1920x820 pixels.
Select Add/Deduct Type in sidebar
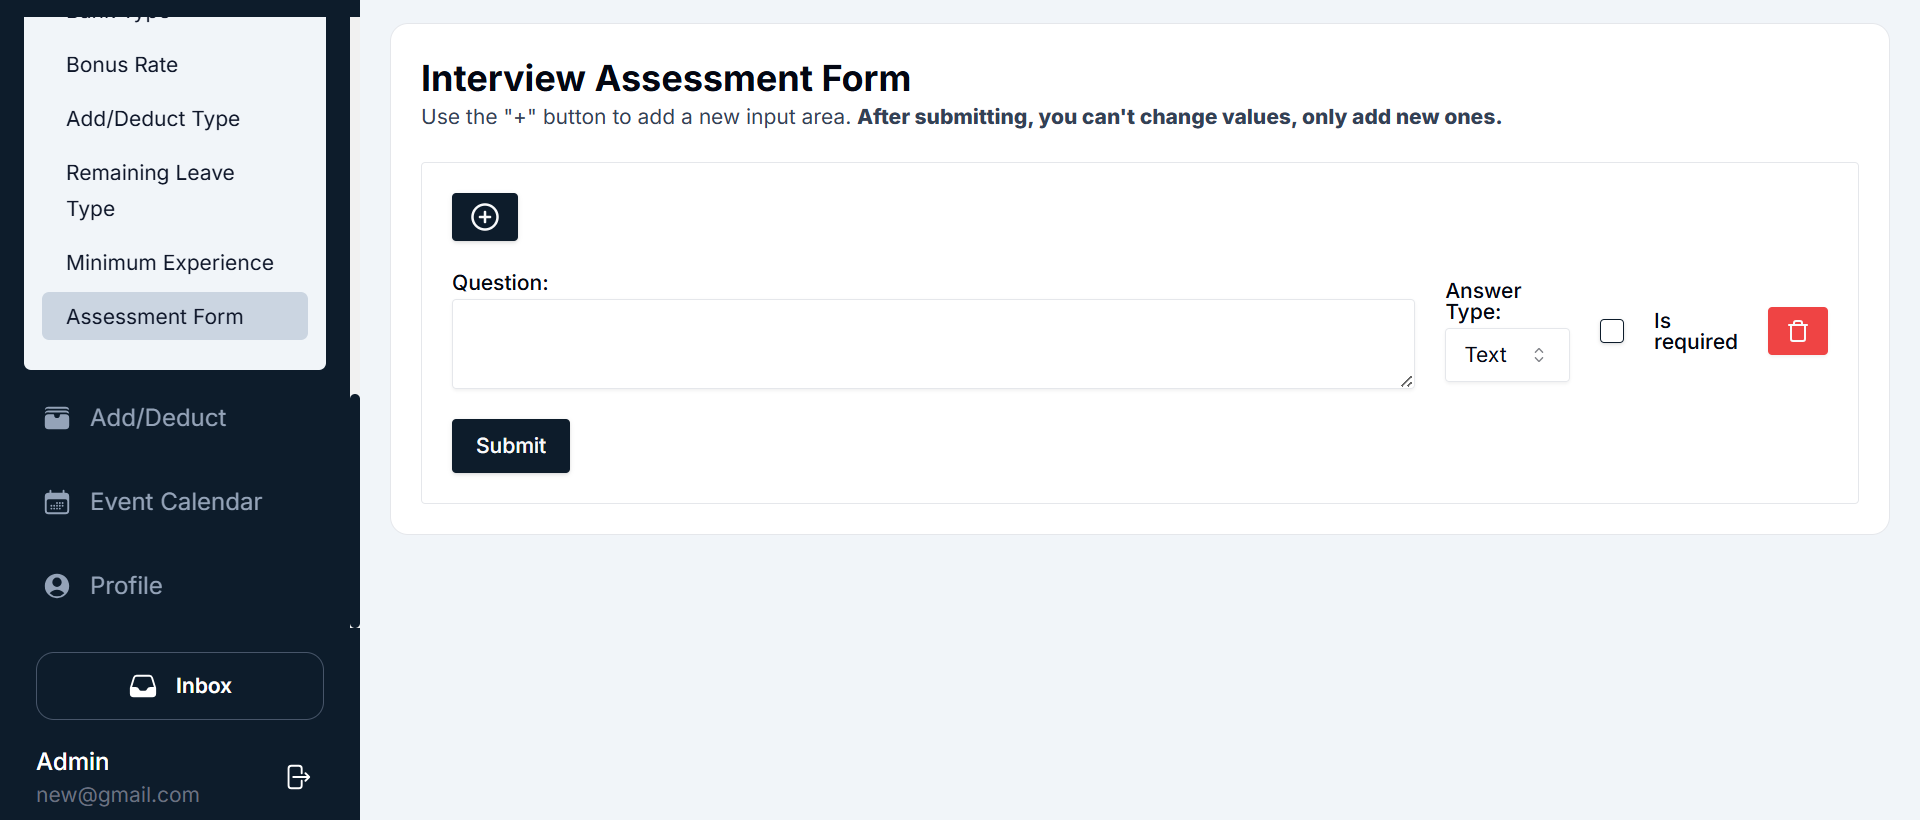(153, 119)
